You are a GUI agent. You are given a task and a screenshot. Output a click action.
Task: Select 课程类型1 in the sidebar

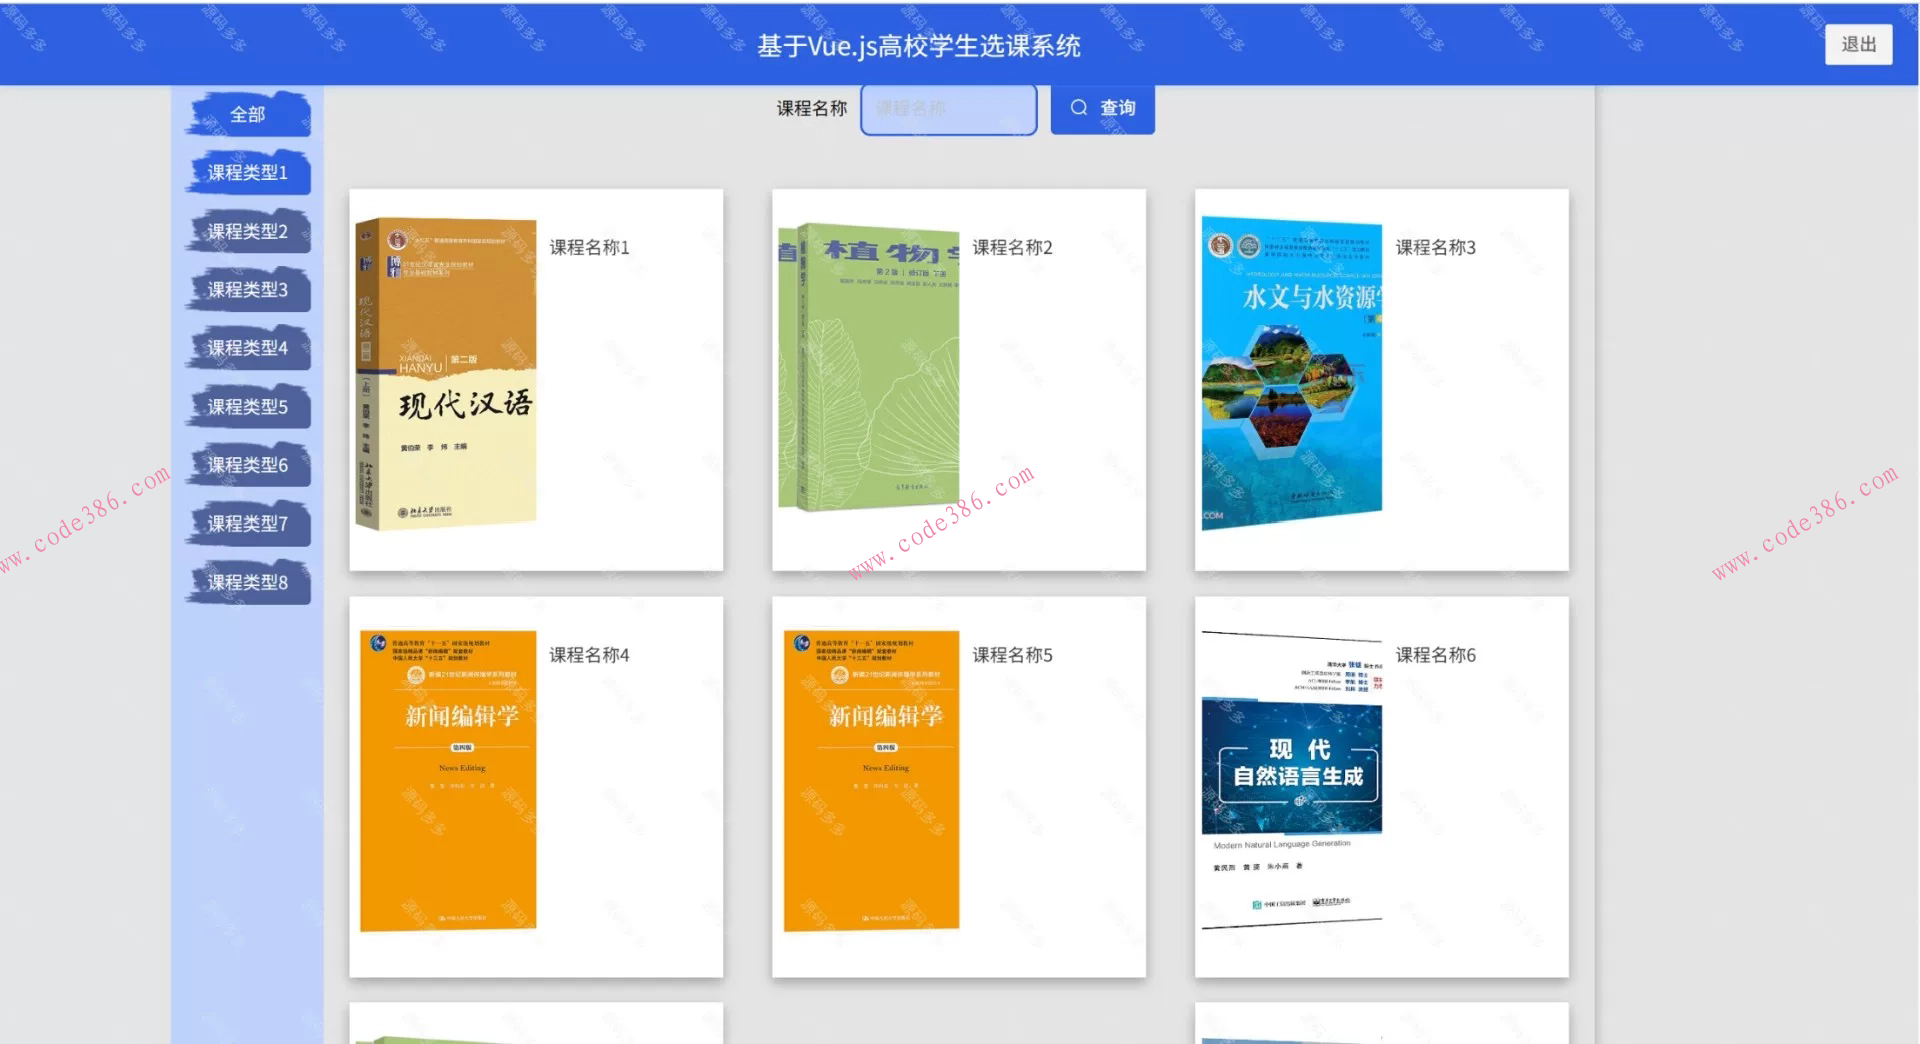point(248,173)
